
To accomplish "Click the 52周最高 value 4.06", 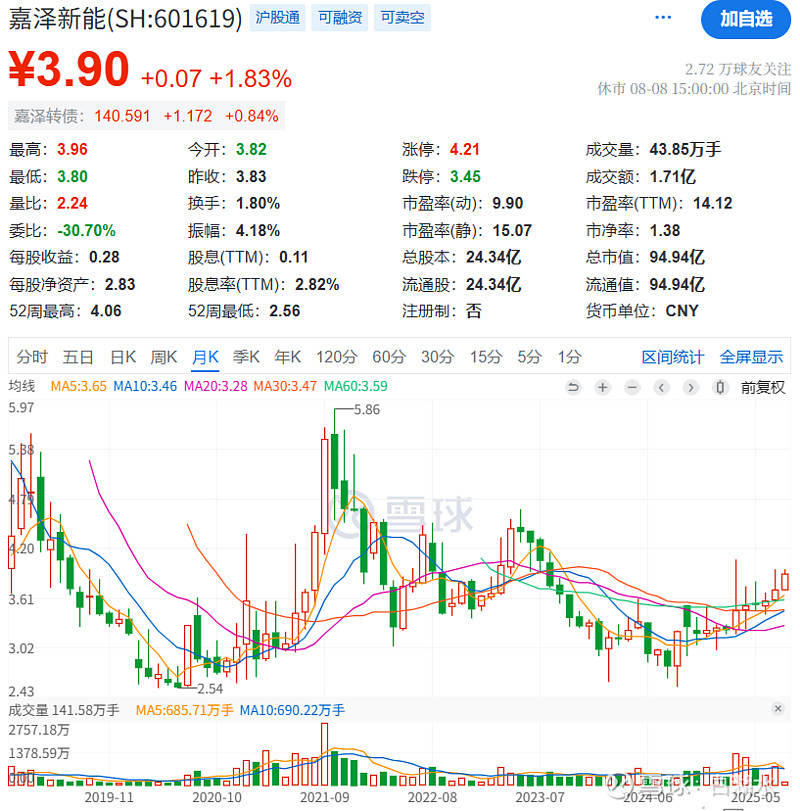I will coord(106,311).
